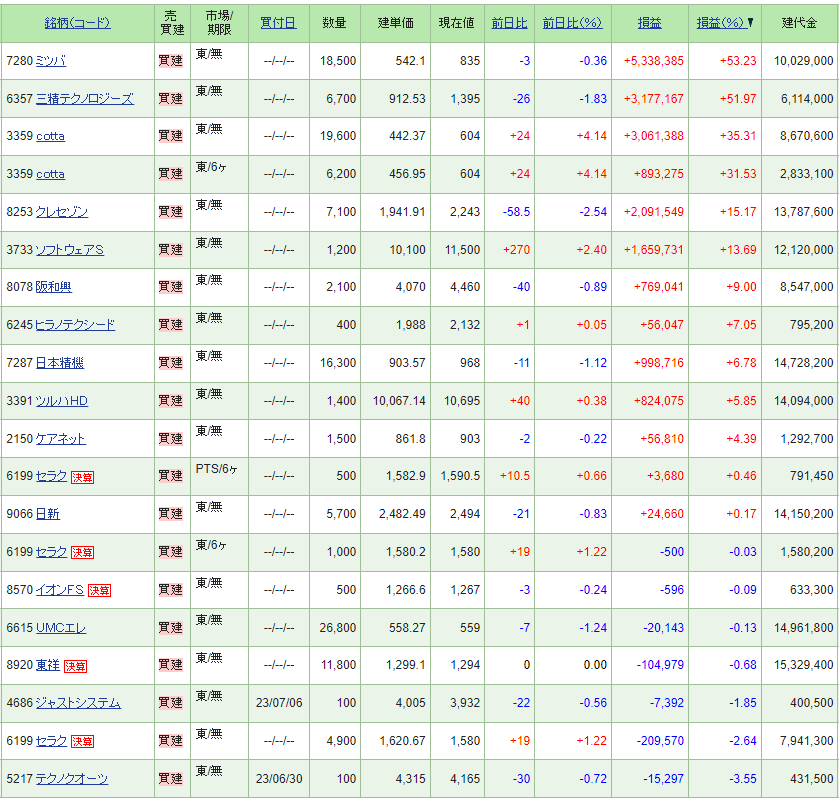
Task: Open セラク link in PTS/6ヶ row
Action: pos(51,476)
